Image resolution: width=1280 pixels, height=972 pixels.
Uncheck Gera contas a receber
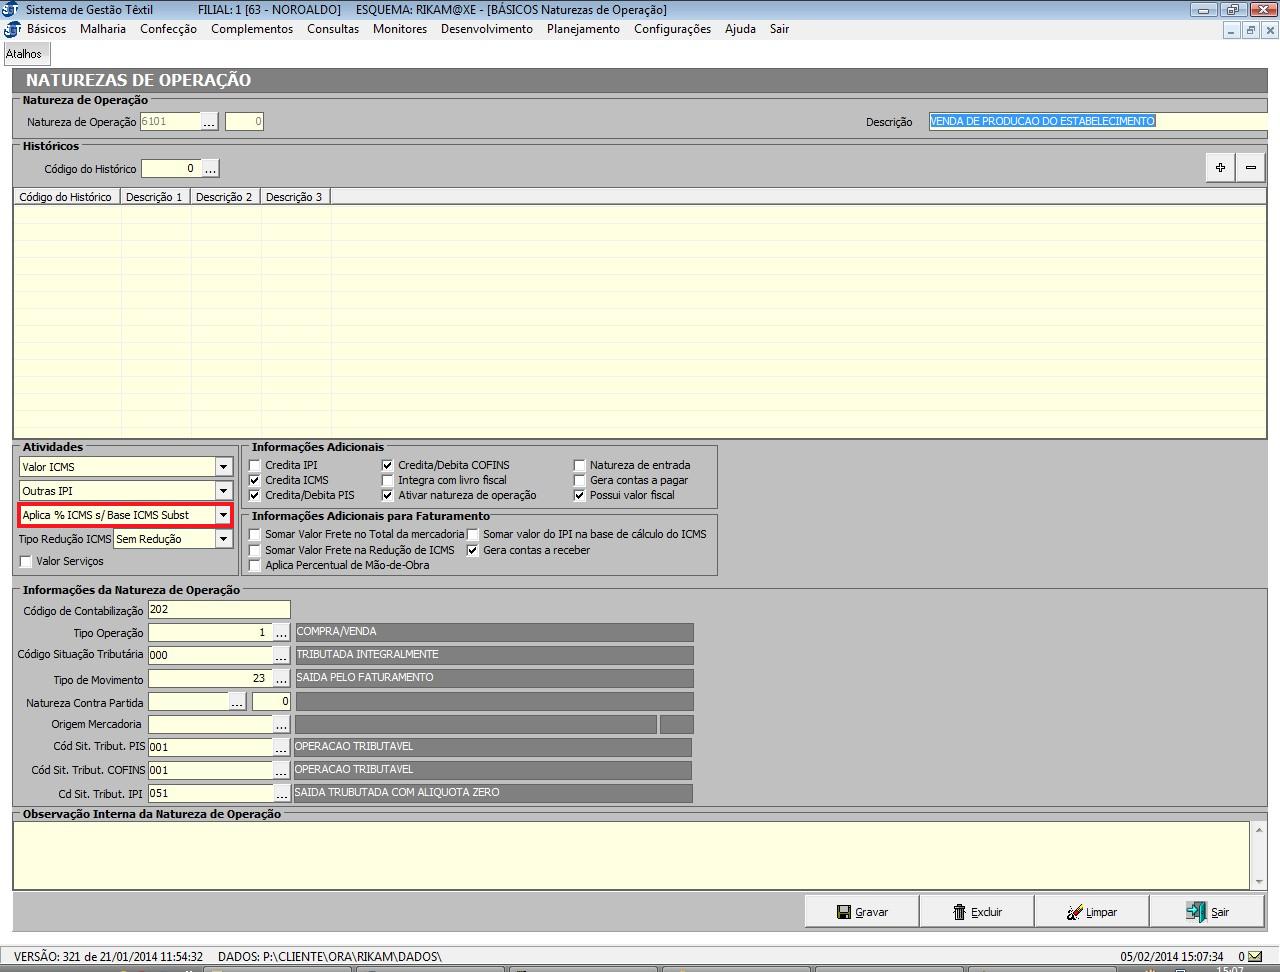(474, 550)
